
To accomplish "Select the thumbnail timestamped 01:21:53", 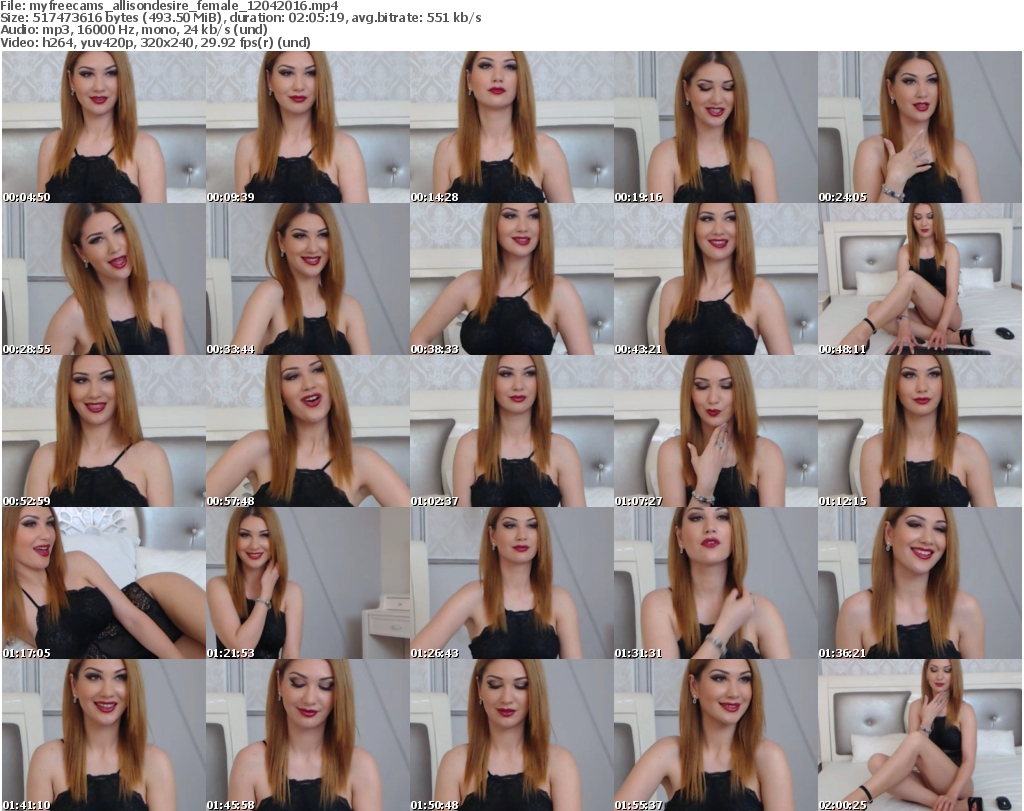I will [308, 583].
